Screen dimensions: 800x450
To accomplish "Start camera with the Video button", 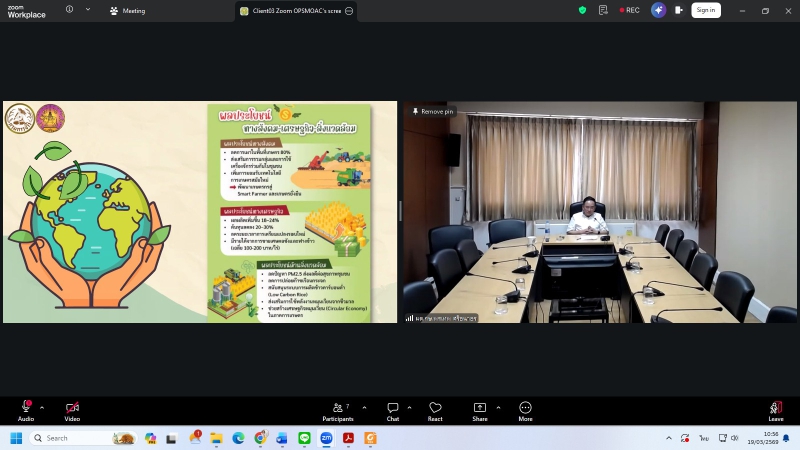I will pos(72,407).
